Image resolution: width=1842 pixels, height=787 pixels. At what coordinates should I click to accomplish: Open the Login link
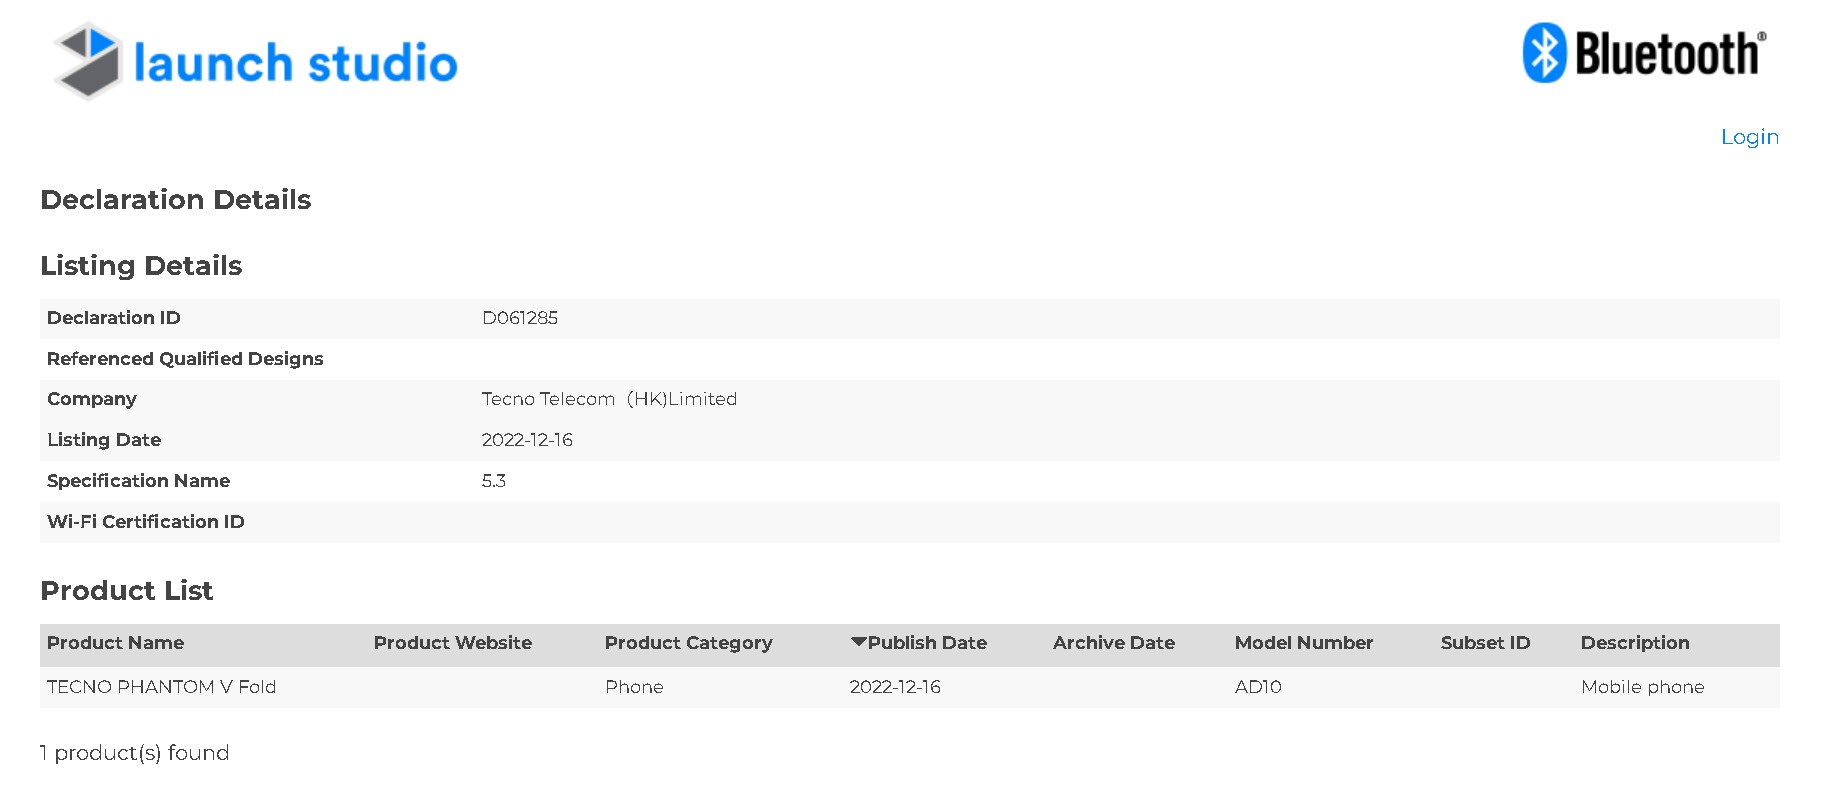click(x=1749, y=137)
